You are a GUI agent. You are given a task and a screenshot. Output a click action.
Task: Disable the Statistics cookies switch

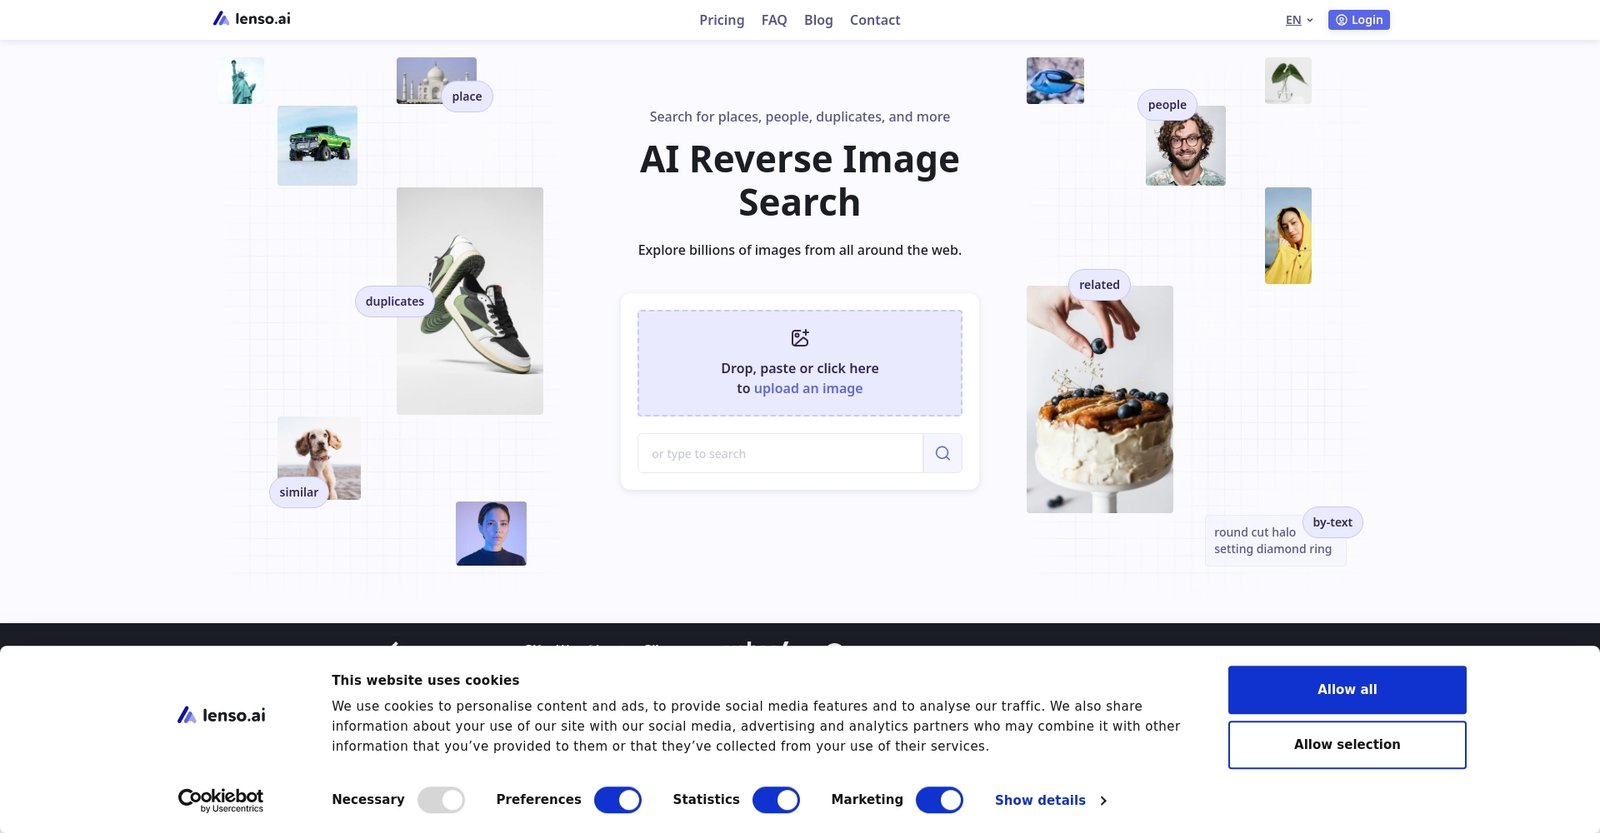[x=776, y=800]
